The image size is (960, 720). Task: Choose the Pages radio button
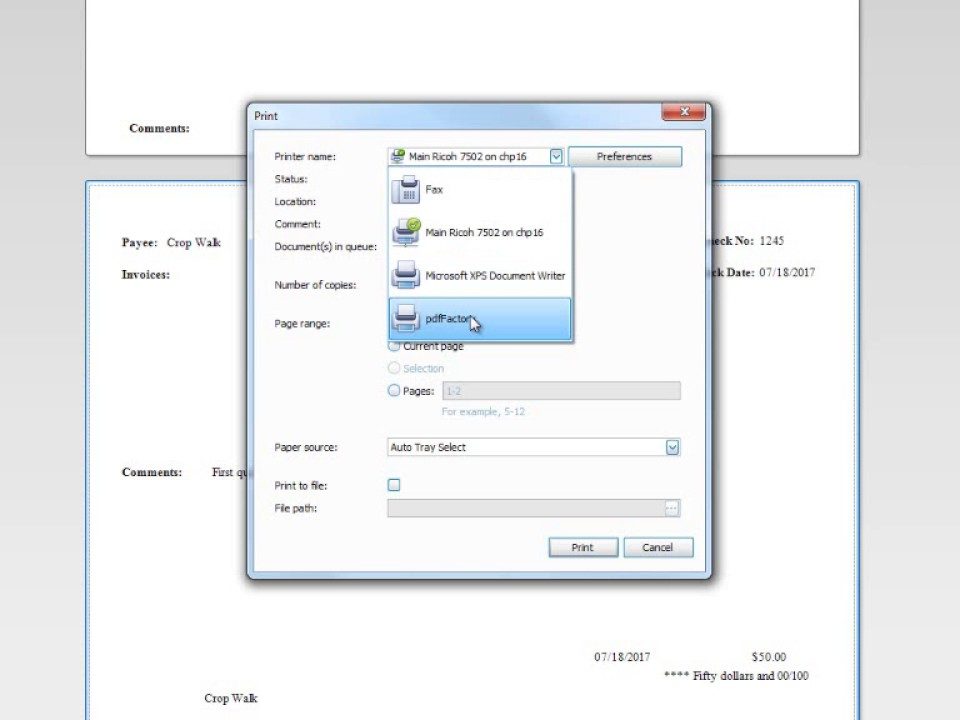point(394,391)
